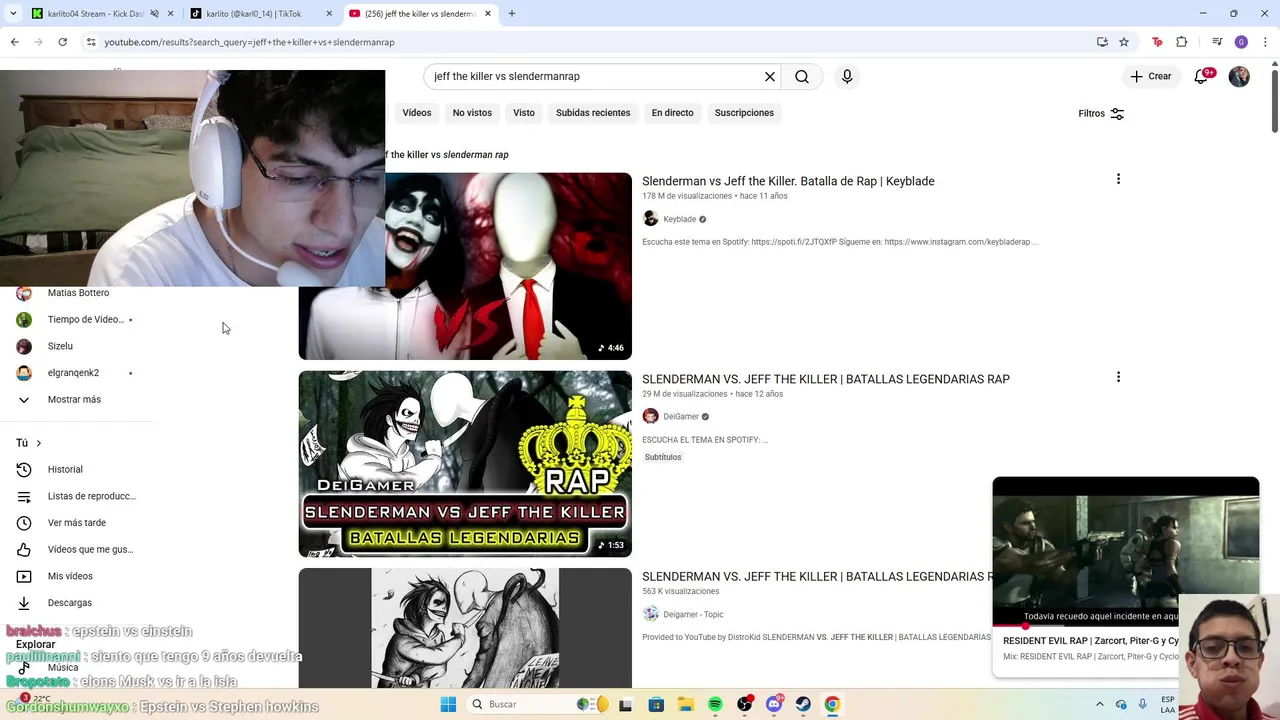Image resolution: width=1280 pixels, height=720 pixels.
Task: View site information icon in address bar
Action: point(91,42)
